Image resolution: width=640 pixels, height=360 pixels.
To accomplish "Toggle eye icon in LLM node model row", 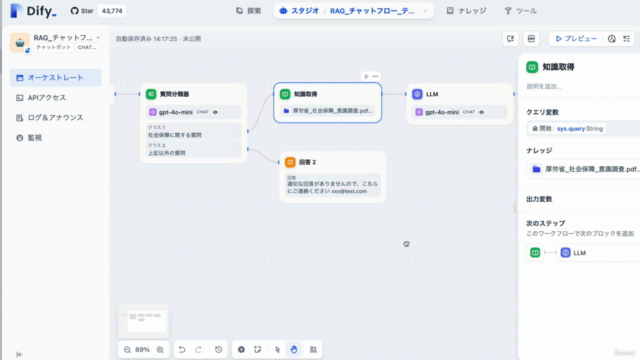I will tap(481, 112).
